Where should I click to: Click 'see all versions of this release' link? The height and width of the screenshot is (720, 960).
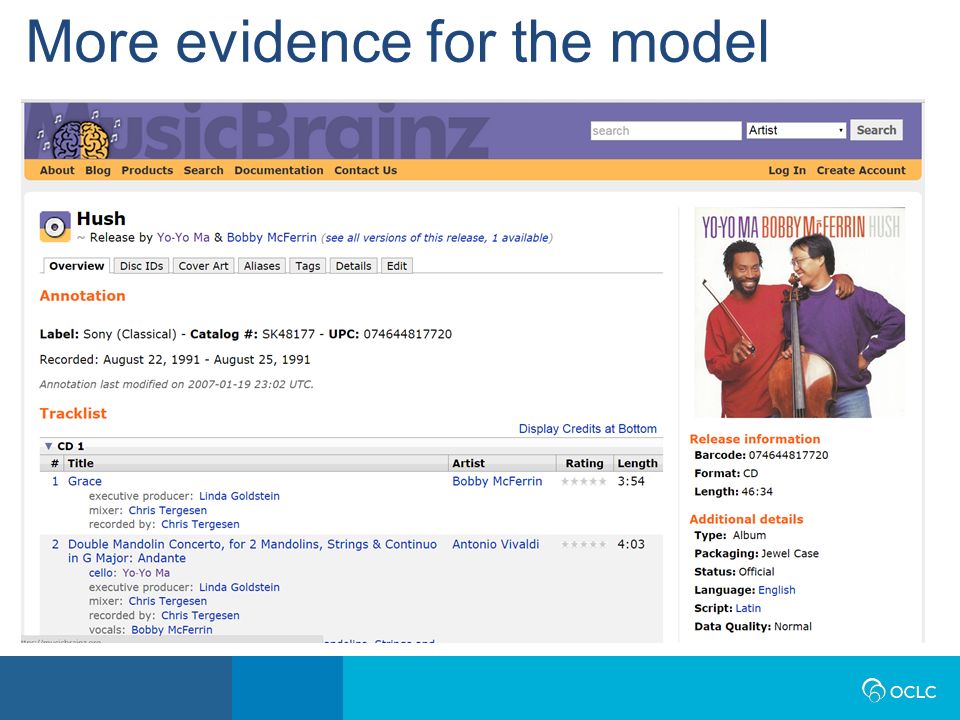coord(437,238)
